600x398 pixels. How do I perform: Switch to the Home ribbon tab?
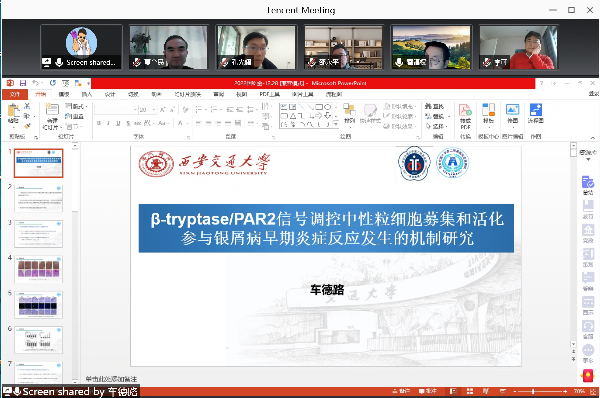(40, 94)
